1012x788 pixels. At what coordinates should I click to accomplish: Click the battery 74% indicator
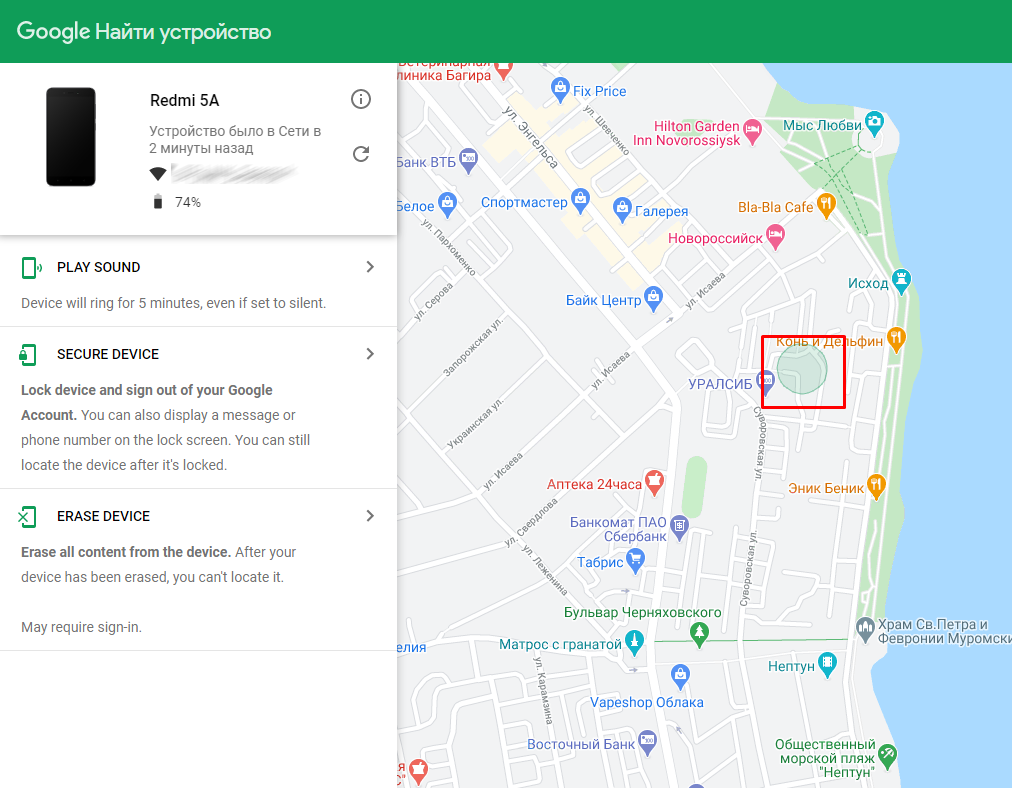click(x=177, y=202)
